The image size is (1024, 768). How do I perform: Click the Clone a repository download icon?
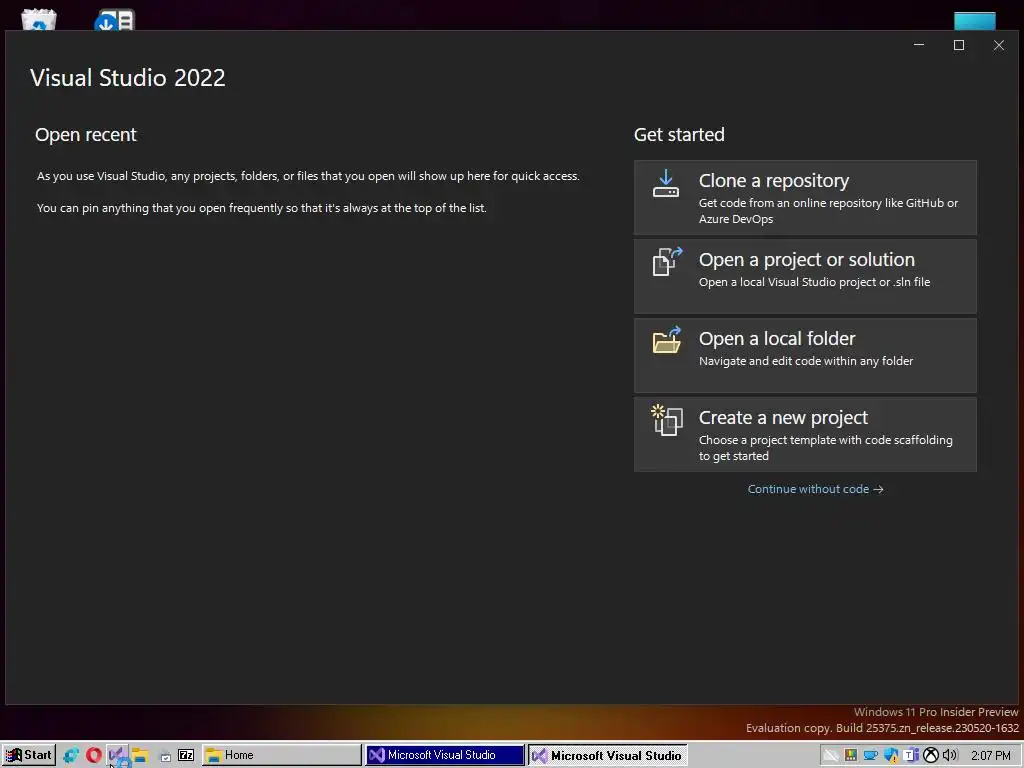665,184
